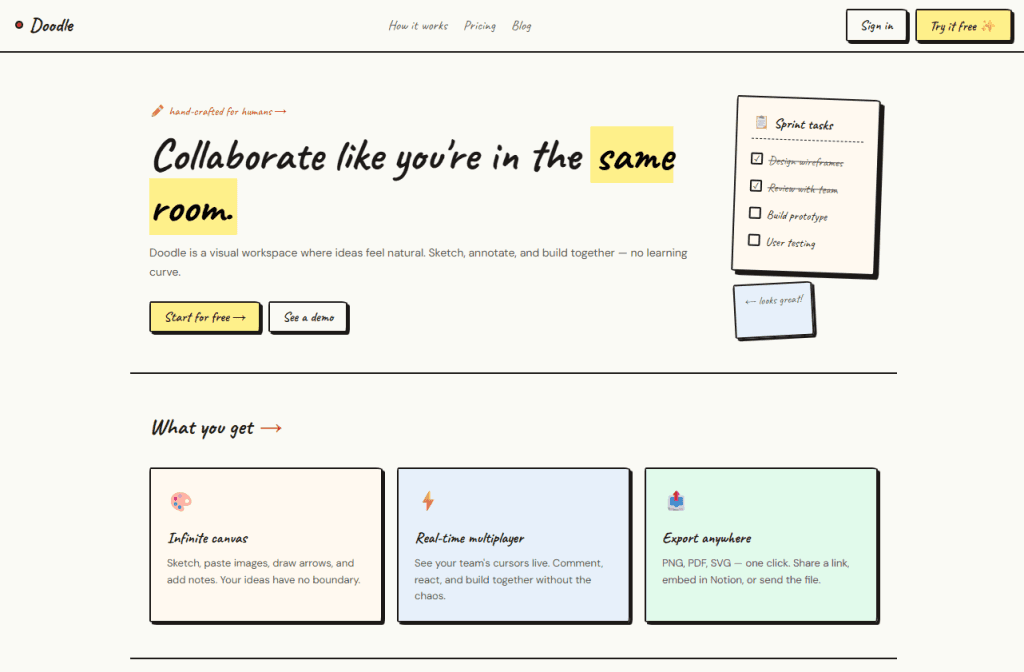Uncheck the Design wireframes checkbox
1024x672 pixels.
pyautogui.click(x=757, y=159)
